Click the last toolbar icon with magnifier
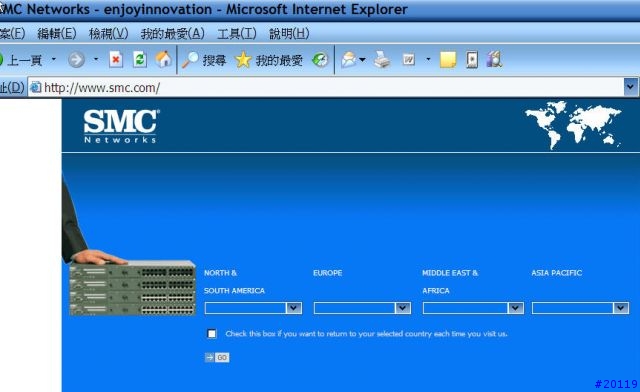The width and height of the screenshot is (640, 392). [494, 60]
